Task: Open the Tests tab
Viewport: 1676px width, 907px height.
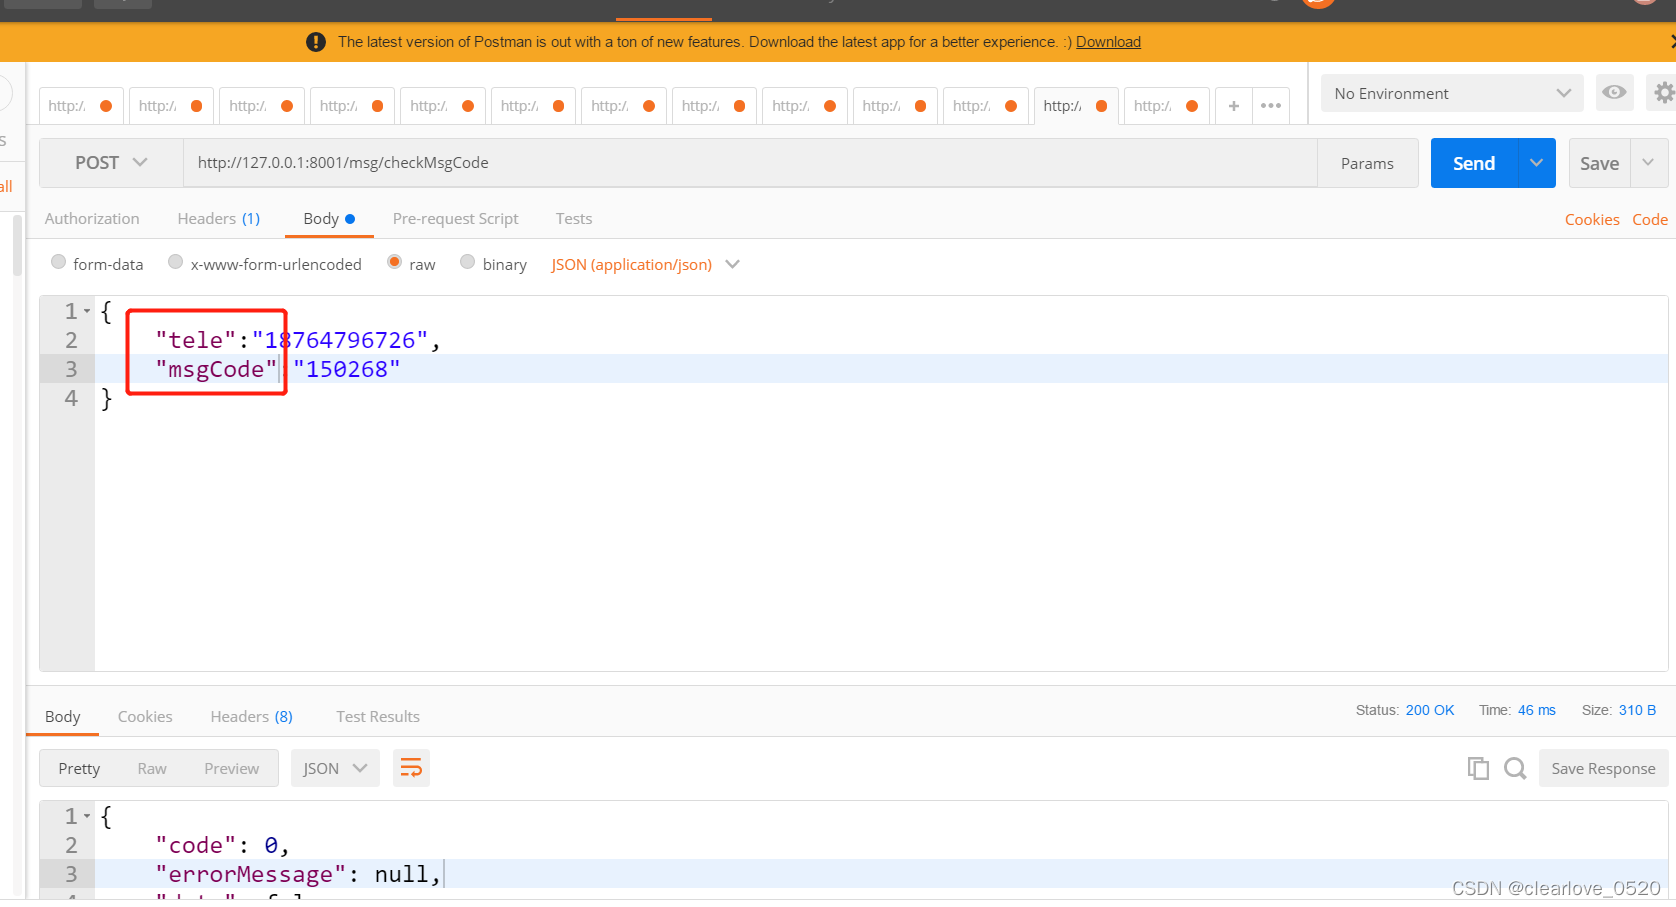Action: (x=574, y=218)
